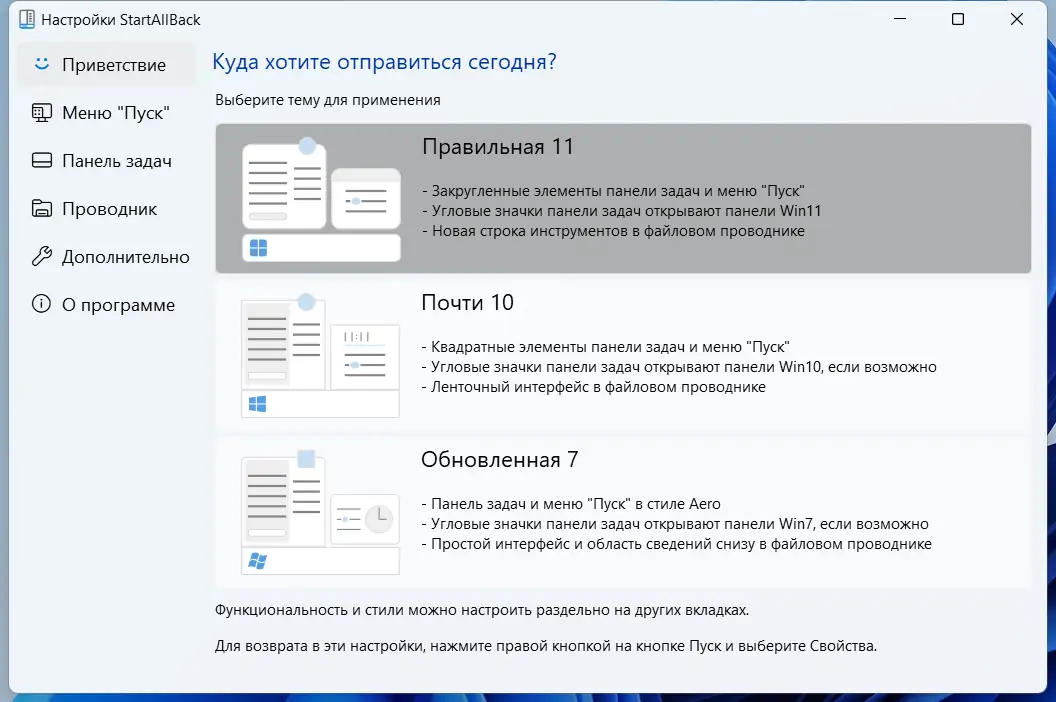The width and height of the screenshot is (1056, 702).
Task: Close the StartAllBack settings window
Action: point(1017,19)
